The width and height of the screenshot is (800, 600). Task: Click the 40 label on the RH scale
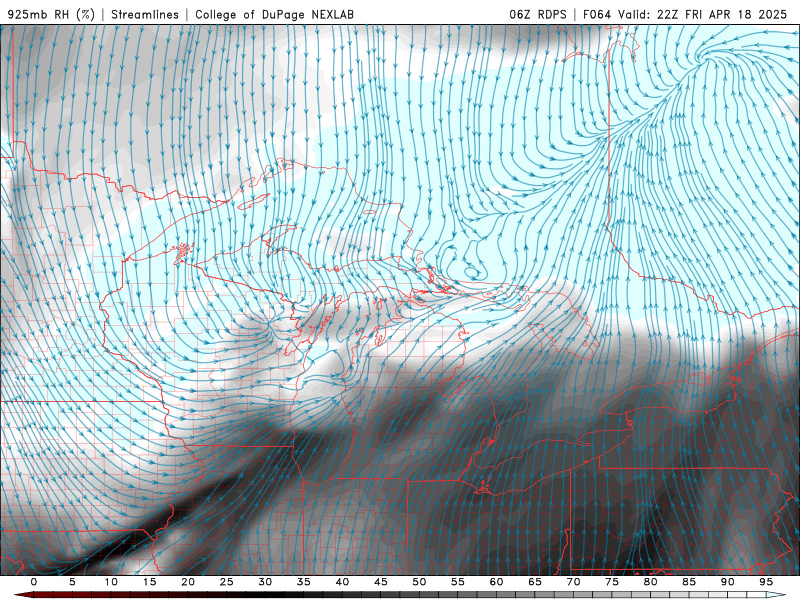pos(342,582)
